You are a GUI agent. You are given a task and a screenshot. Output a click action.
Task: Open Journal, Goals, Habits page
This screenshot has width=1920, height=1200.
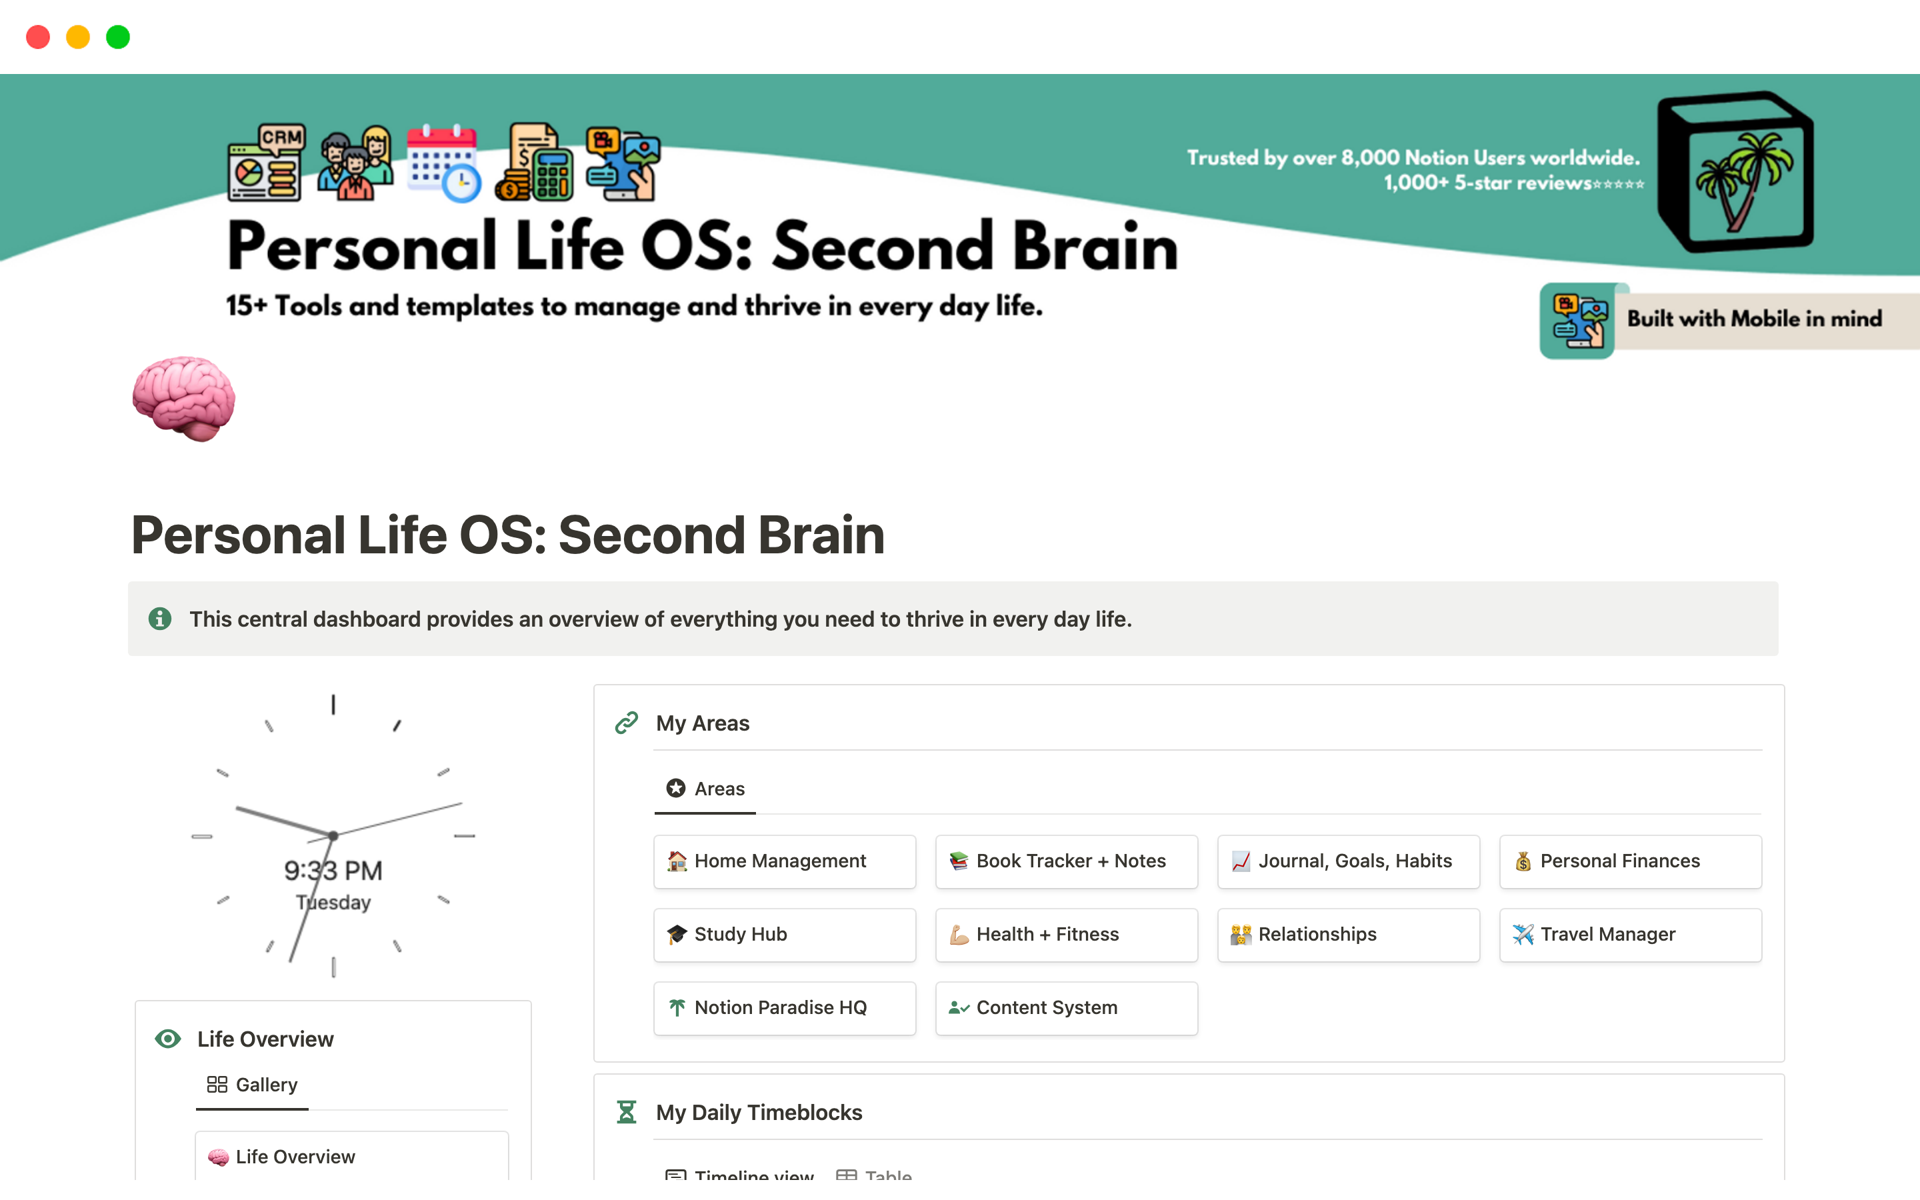[1348, 861]
